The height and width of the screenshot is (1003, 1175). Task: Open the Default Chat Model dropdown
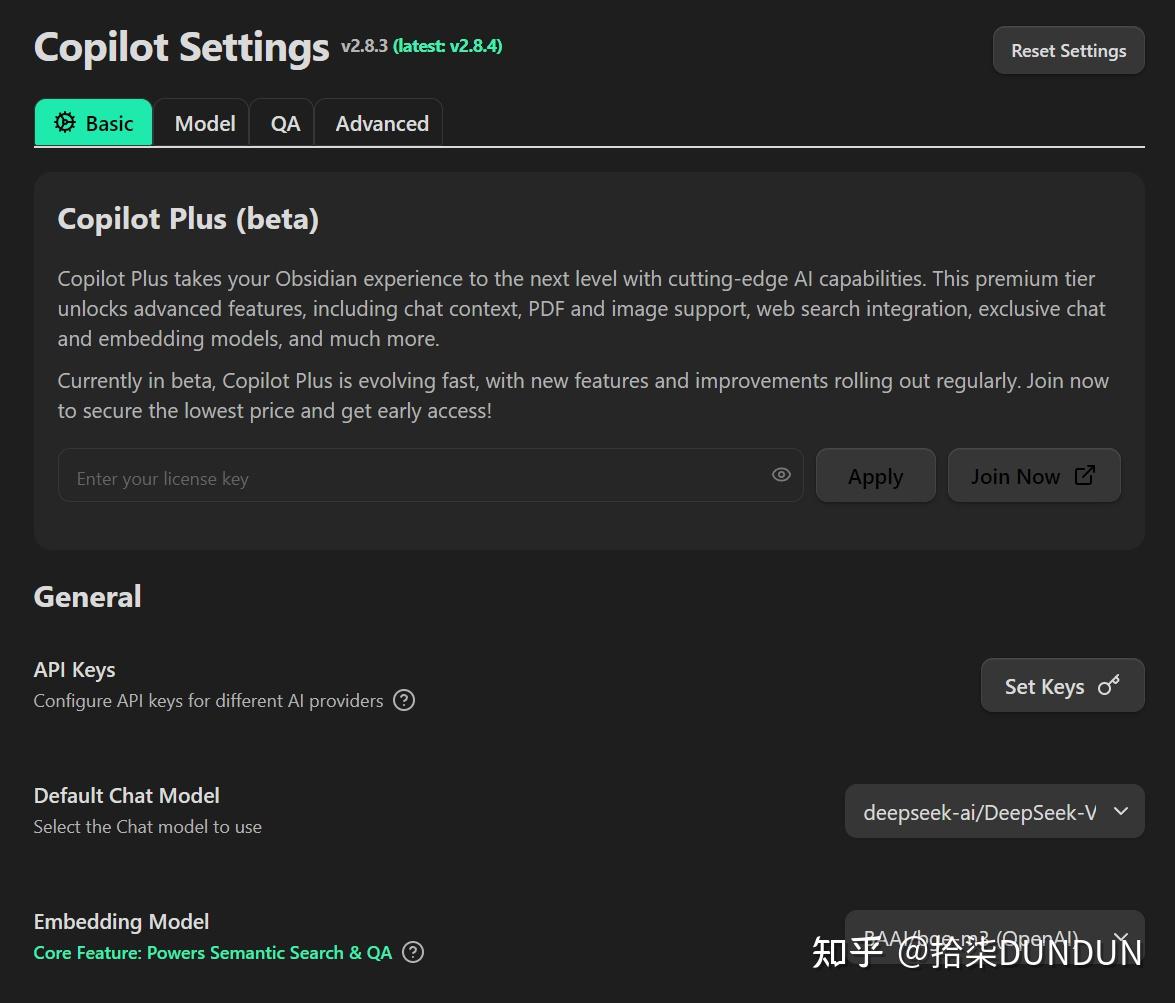point(980,812)
